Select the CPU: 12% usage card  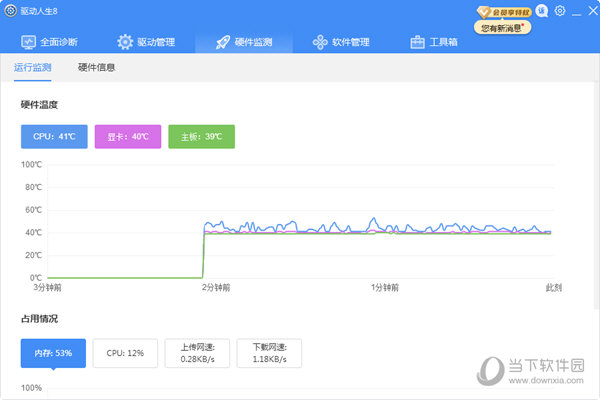125,353
